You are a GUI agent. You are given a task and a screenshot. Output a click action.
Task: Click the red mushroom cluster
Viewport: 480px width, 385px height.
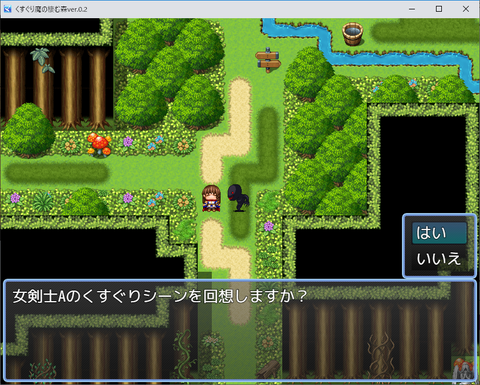click(x=99, y=145)
